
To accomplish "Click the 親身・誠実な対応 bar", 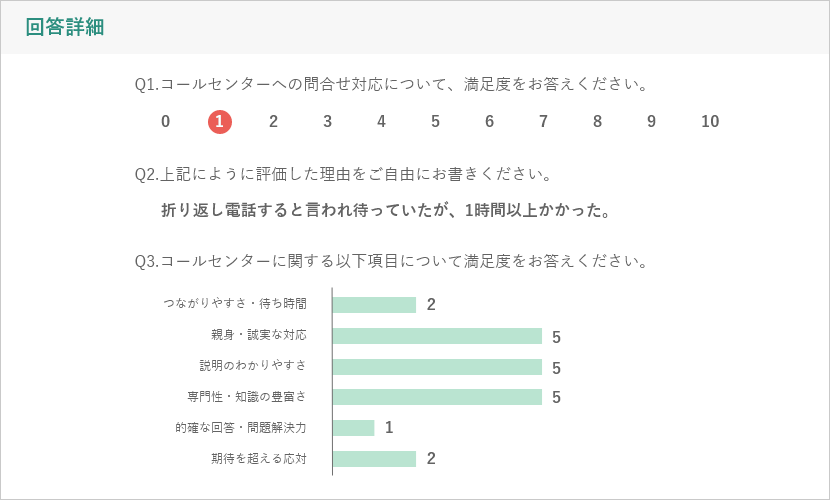I will pyautogui.click(x=438, y=336).
